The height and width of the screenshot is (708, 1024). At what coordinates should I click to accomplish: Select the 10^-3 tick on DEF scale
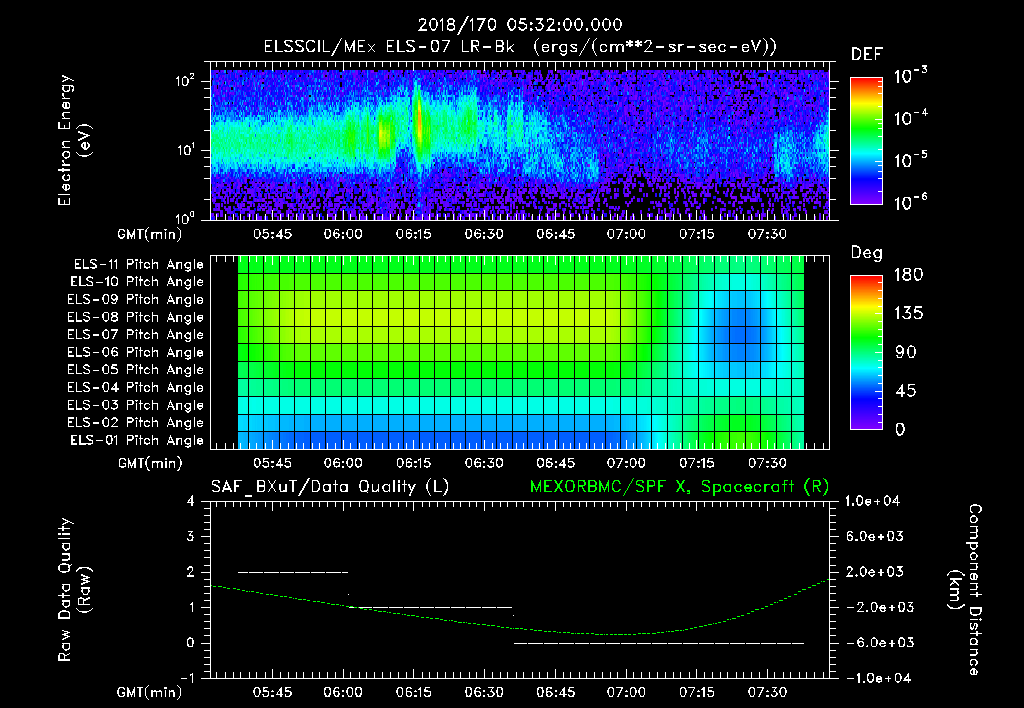pos(910,76)
